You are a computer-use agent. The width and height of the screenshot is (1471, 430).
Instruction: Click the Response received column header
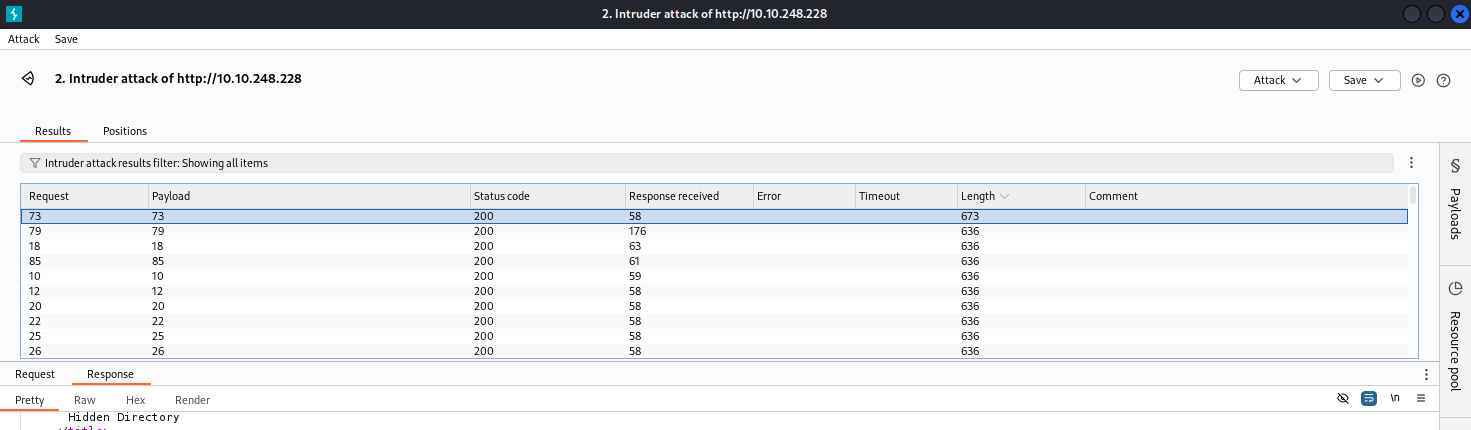689,196
